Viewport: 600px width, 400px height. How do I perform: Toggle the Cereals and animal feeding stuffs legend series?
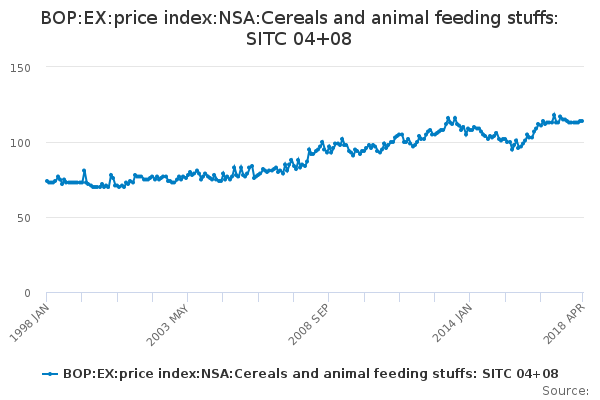[x=310, y=374]
